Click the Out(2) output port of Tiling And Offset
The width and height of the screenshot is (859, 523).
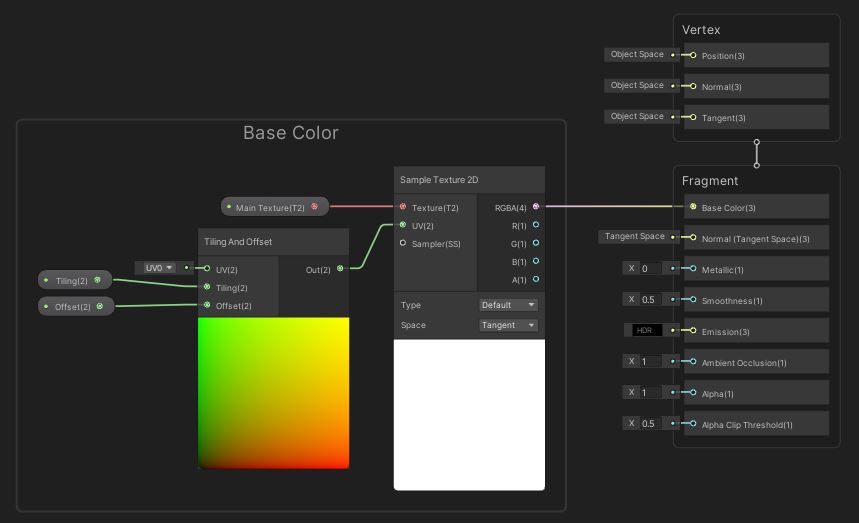(x=340, y=268)
